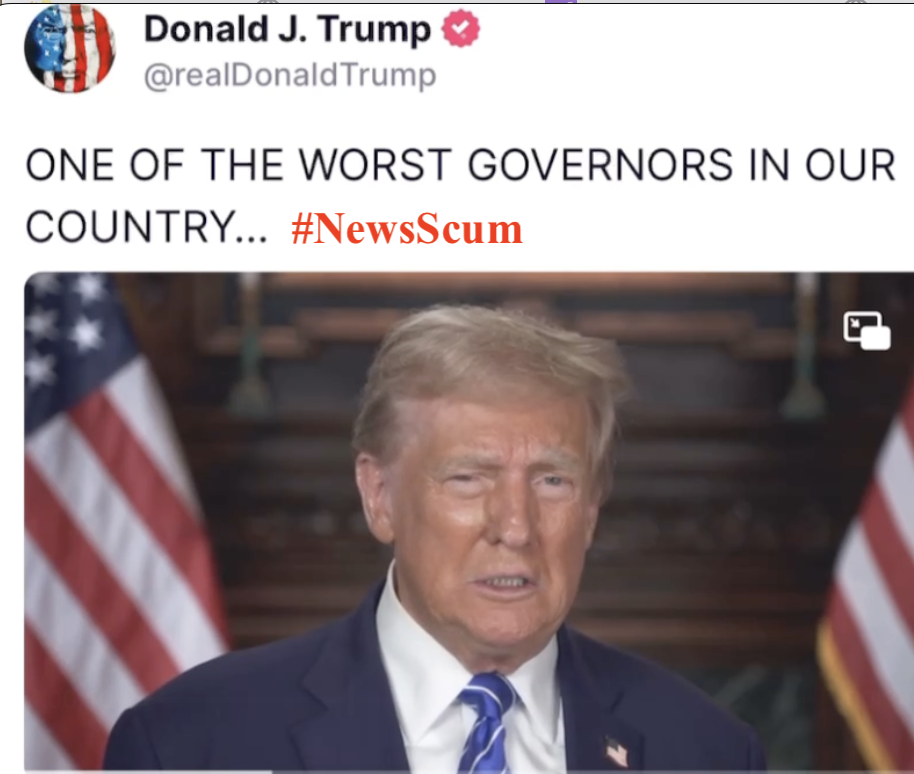Click the flag at the video's right edge
The image size is (914, 774).
coord(869,583)
